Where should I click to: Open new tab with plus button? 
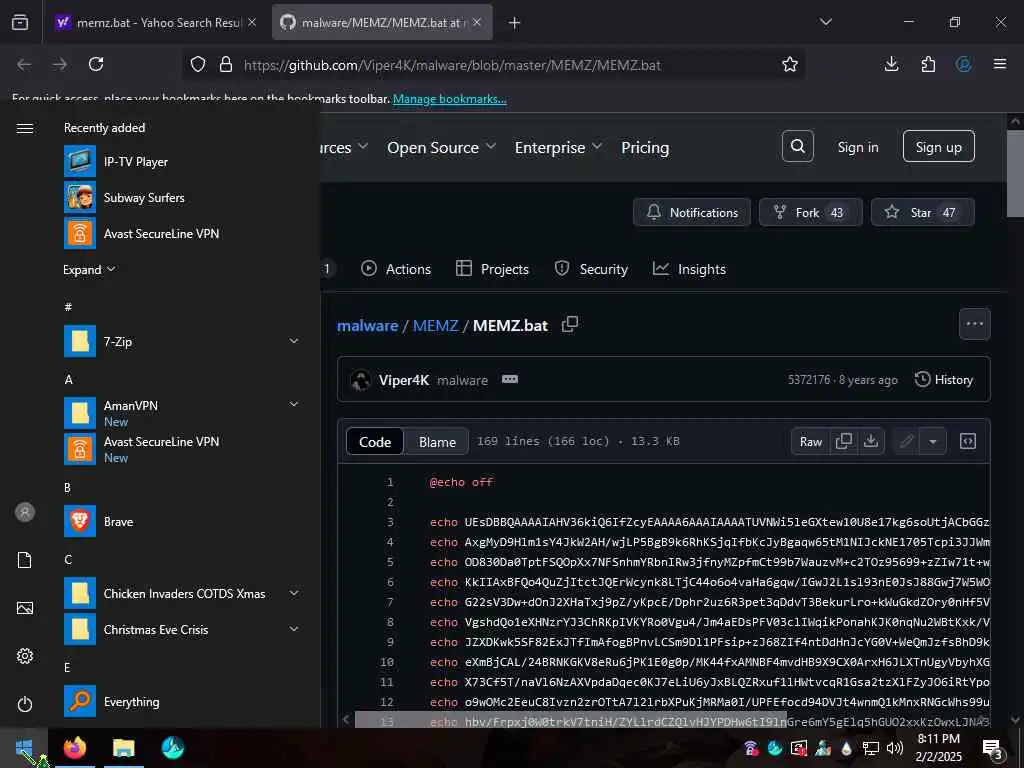[x=514, y=22]
